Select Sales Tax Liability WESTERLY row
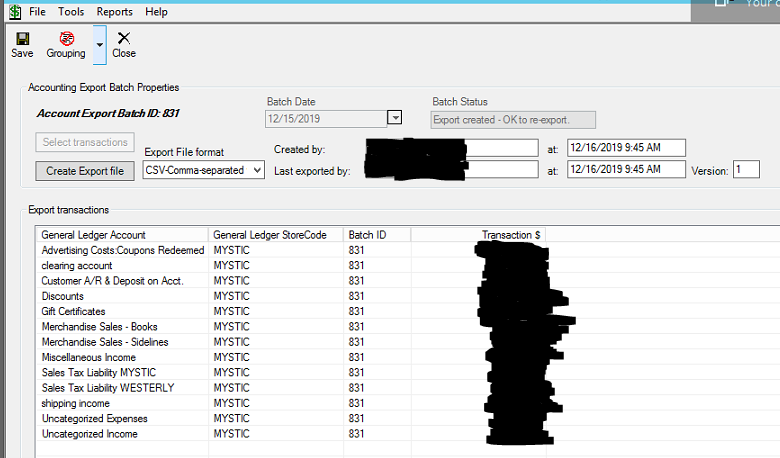Viewport: 780px width, 458px height. pyautogui.click(x=291, y=388)
